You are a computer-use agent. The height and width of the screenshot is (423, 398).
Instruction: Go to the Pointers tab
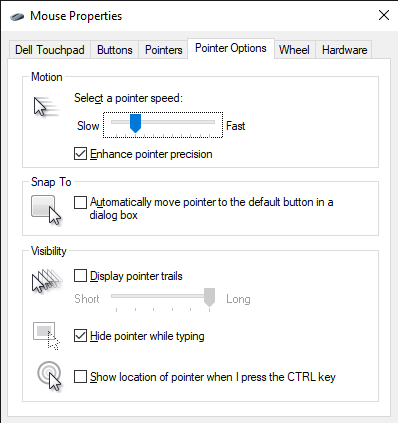click(x=164, y=50)
